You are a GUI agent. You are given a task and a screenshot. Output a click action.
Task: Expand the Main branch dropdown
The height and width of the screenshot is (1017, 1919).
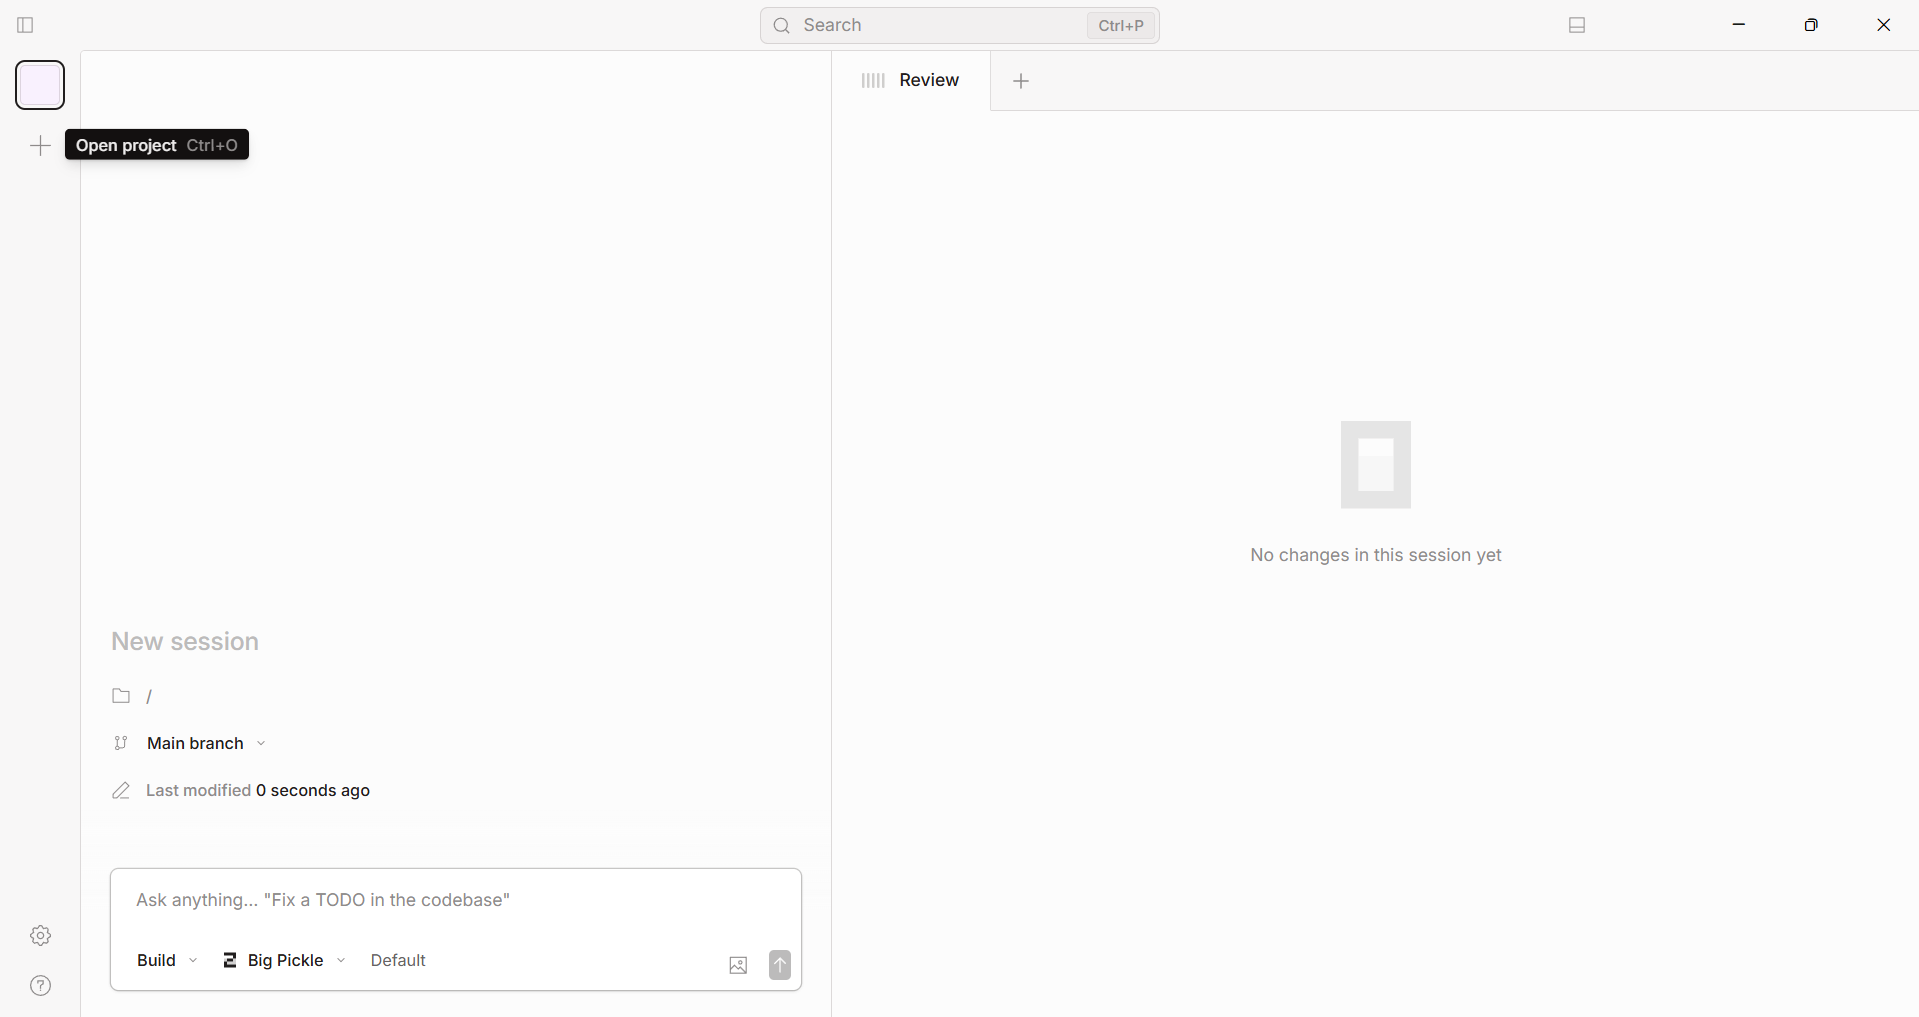point(206,743)
